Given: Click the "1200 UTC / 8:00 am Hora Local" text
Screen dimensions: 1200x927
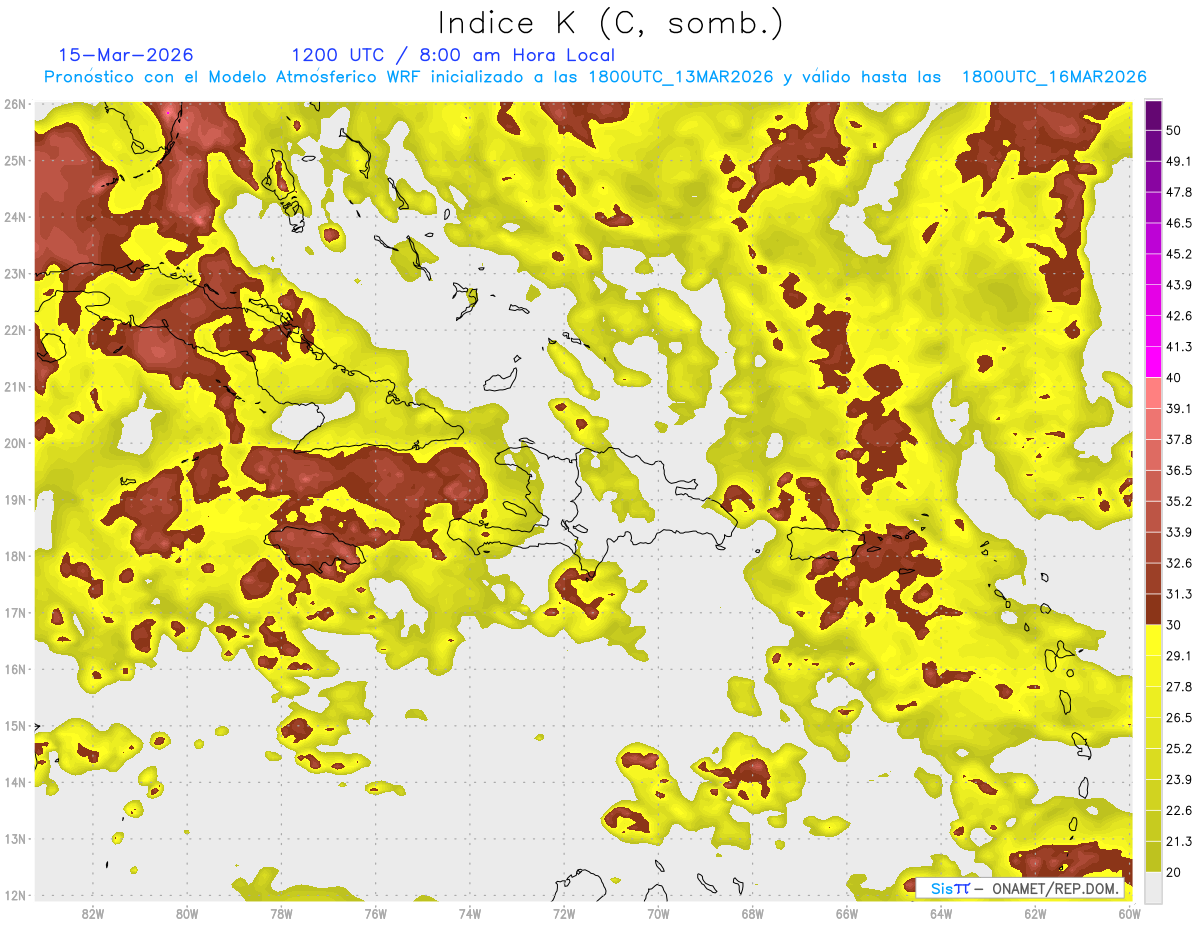Looking at the screenshot, I should click(x=453, y=55).
